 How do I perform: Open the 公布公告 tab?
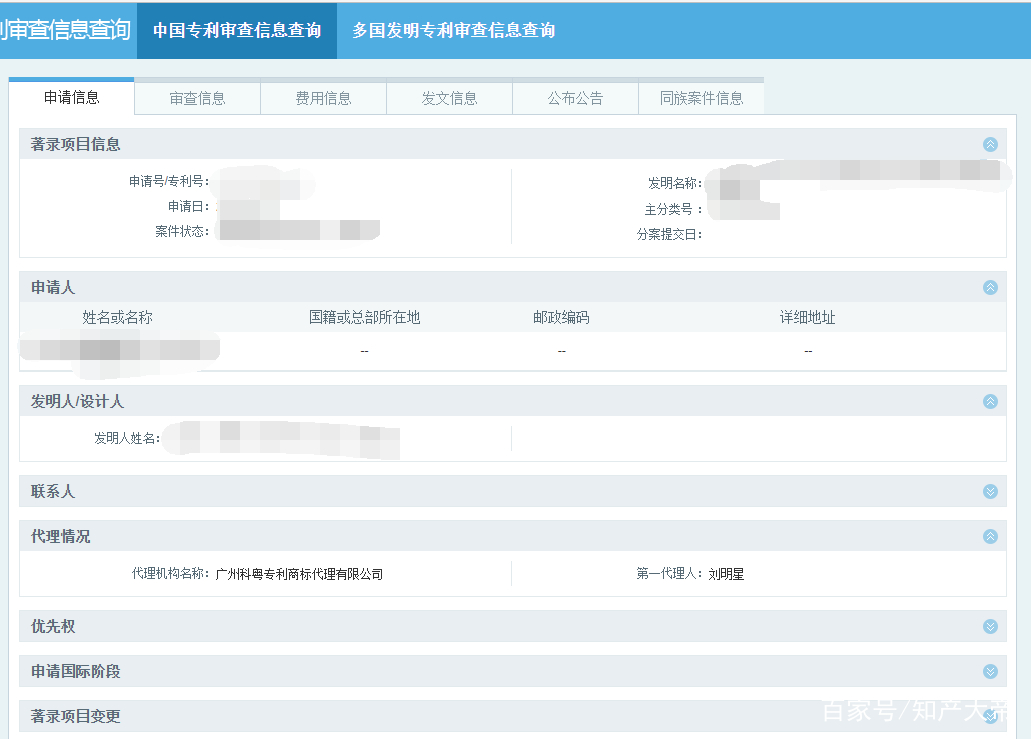click(575, 99)
